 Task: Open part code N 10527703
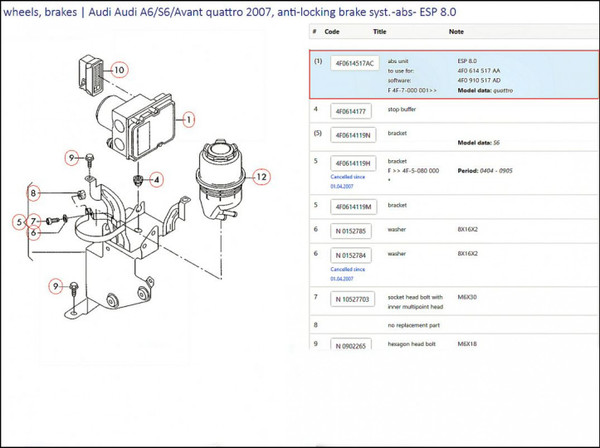coord(352,299)
